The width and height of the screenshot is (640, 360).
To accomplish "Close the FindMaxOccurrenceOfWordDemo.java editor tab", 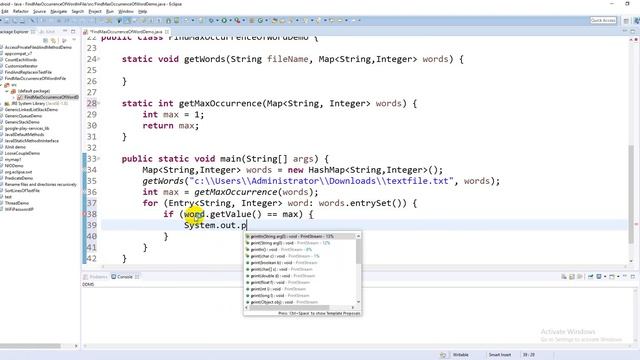I will pyautogui.click(x=167, y=31).
